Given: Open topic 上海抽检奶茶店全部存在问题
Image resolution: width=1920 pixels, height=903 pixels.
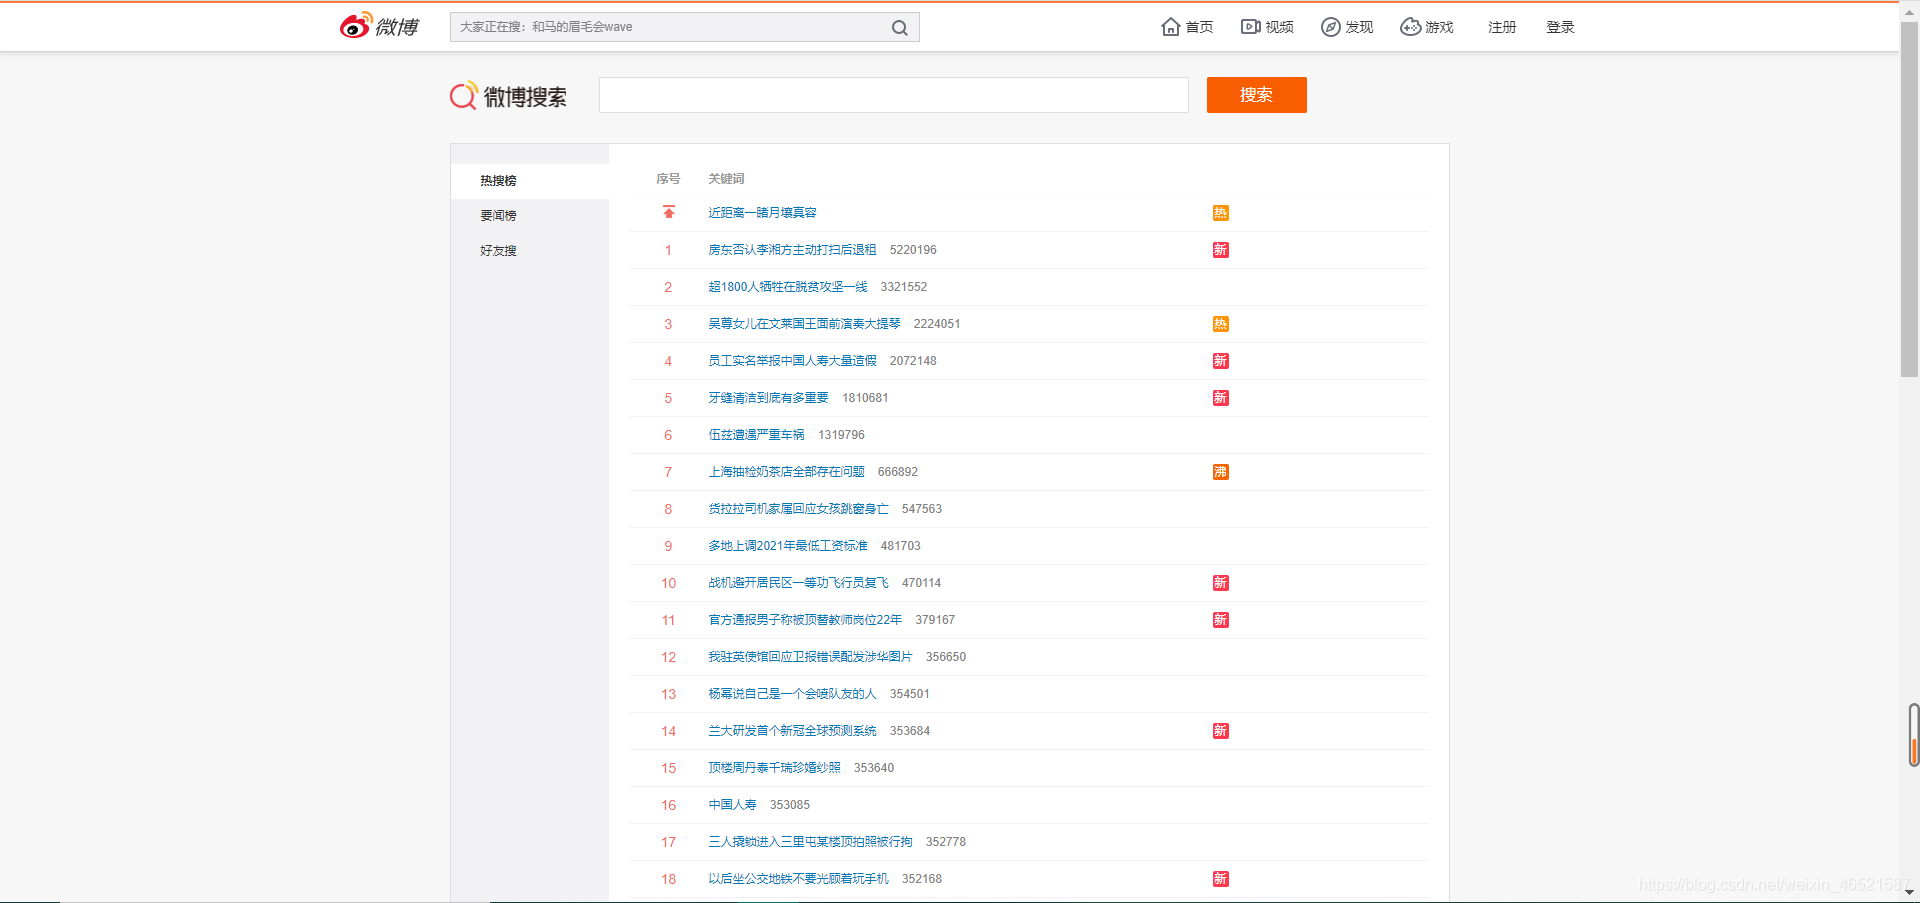Looking at the screenshot, I should pos(786,472).
